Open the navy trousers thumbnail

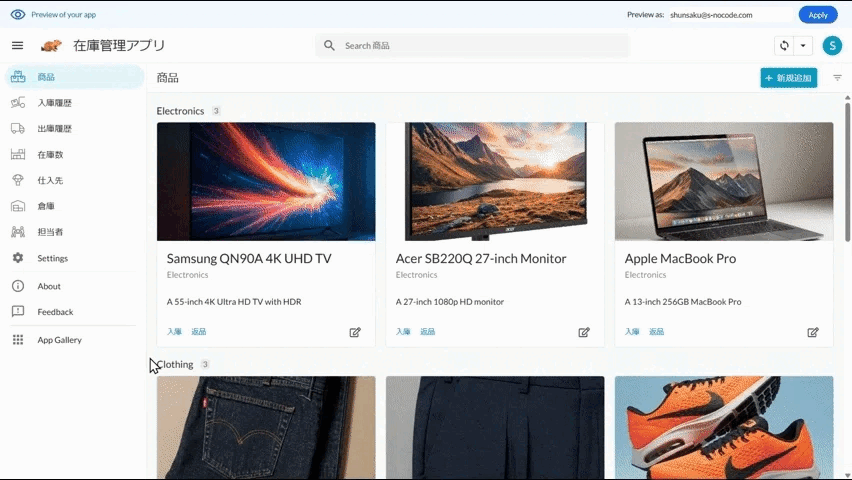(495, 427)
